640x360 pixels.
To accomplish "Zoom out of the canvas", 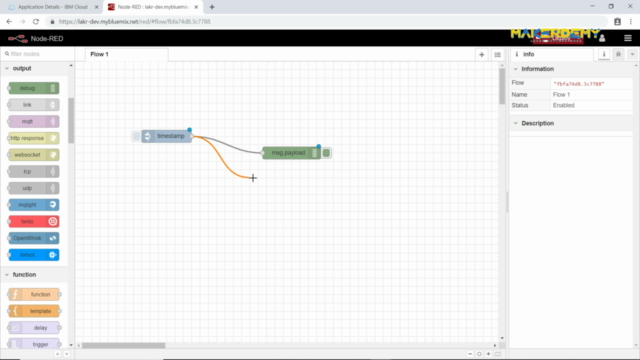I will pyautogui.click(x=470, y=354).
